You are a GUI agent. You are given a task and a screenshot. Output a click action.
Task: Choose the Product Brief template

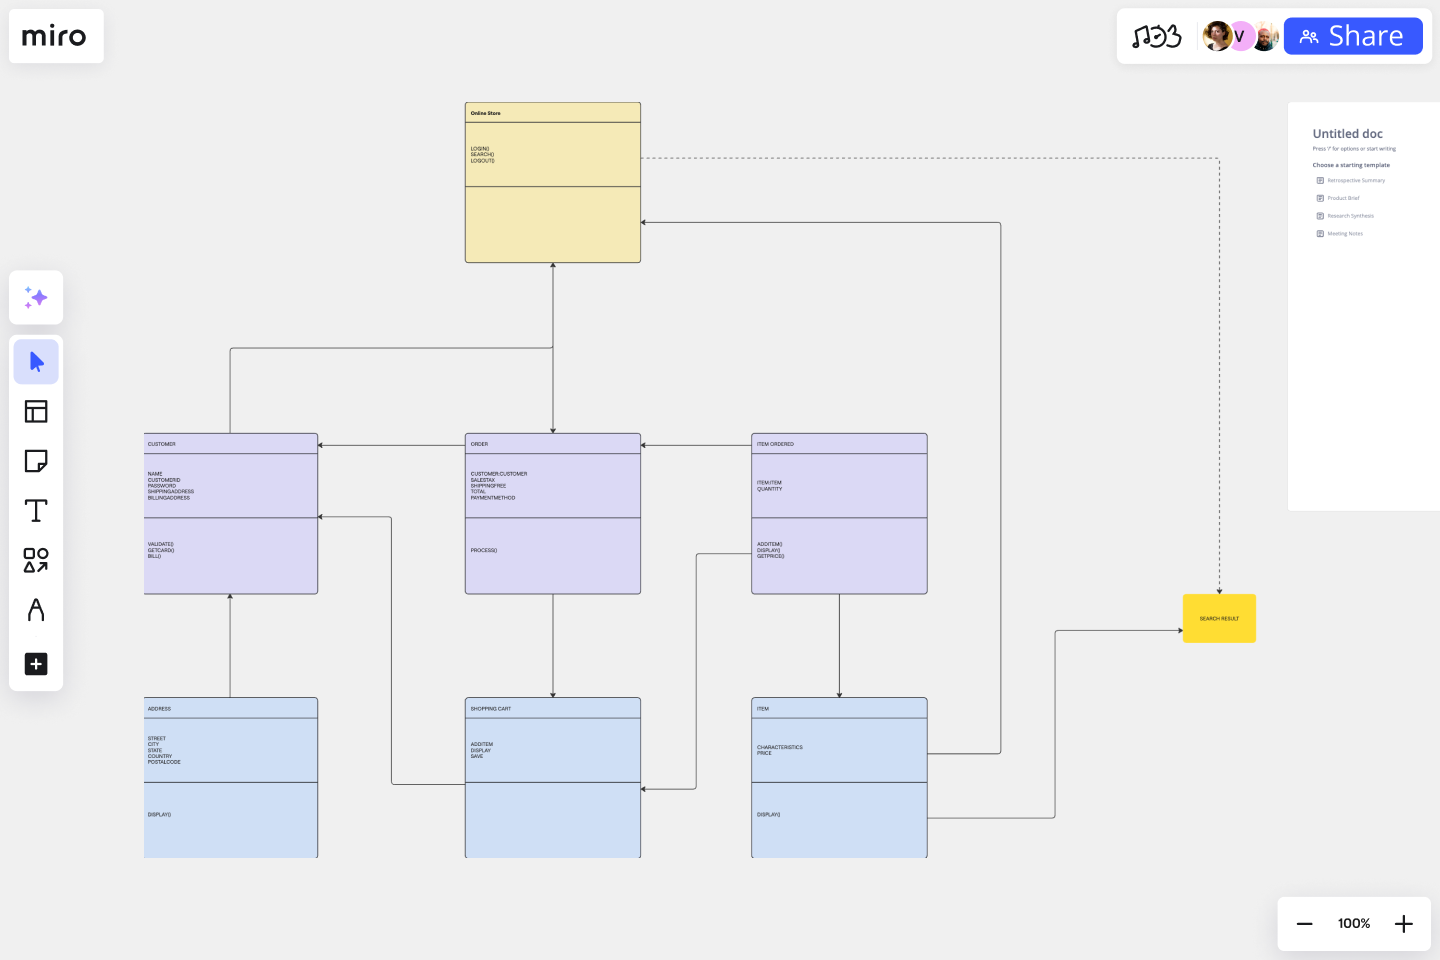[1343, 198]
